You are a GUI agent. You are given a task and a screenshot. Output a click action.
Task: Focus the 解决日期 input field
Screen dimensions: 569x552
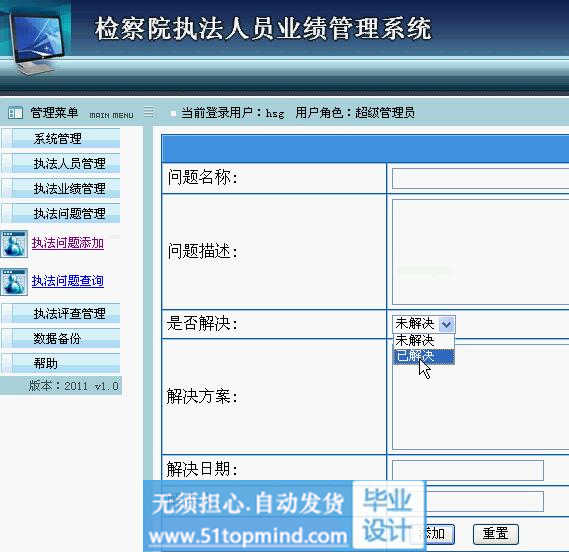point(468,470)
